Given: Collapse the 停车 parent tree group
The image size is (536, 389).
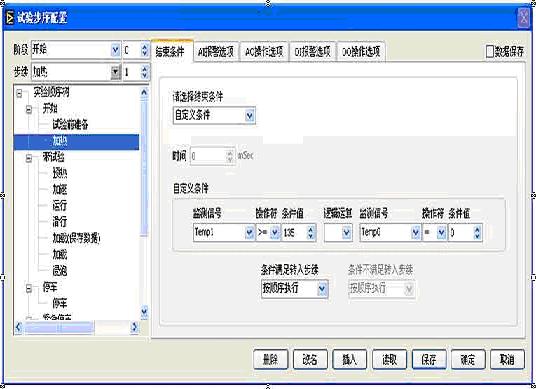Looking at the screenshot, I should click(29, 289).
